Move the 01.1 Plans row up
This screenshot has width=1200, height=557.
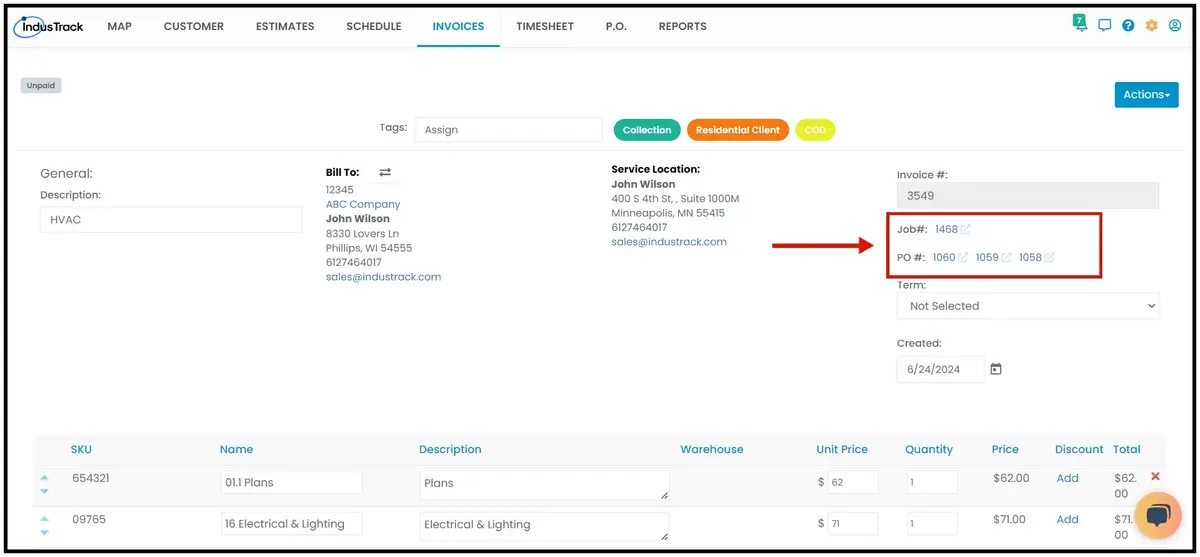coord(44,478)
